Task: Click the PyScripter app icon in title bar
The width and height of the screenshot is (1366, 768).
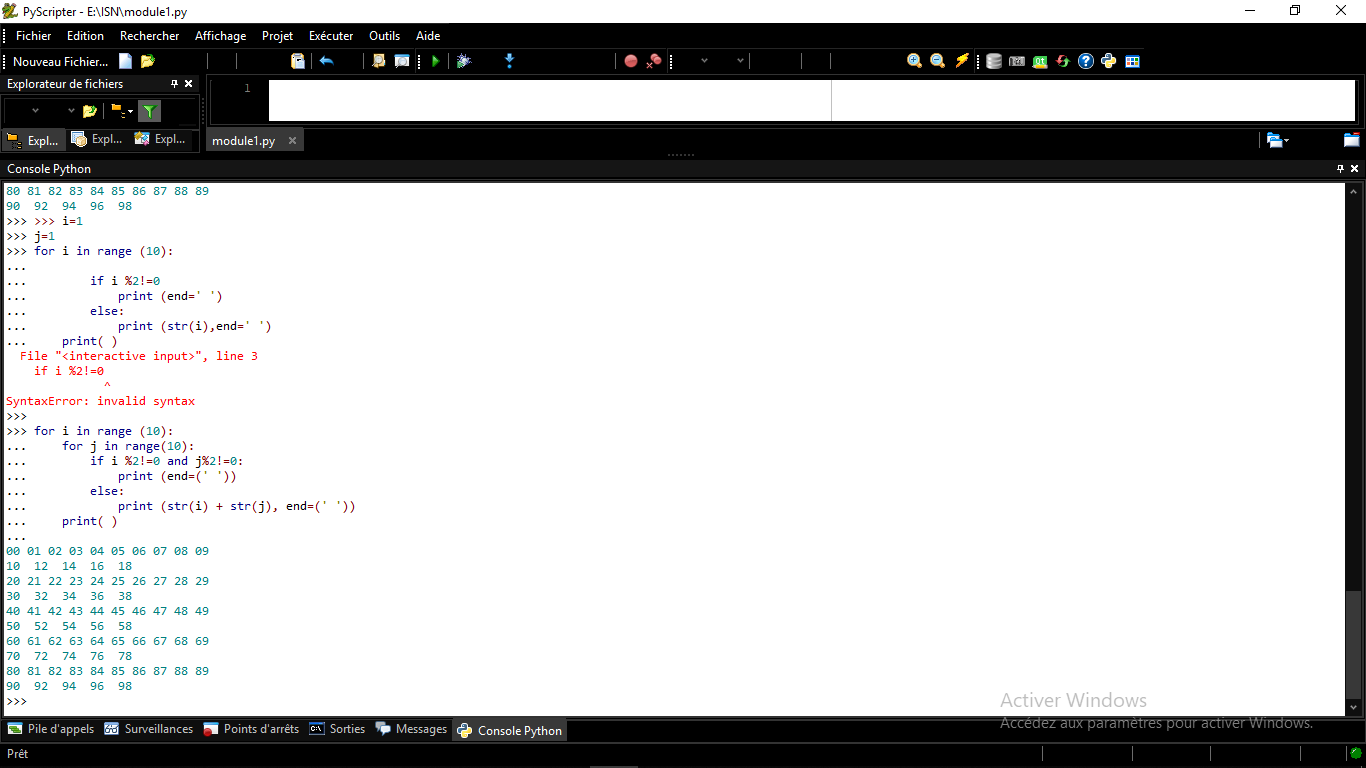Action: [10, 11]
